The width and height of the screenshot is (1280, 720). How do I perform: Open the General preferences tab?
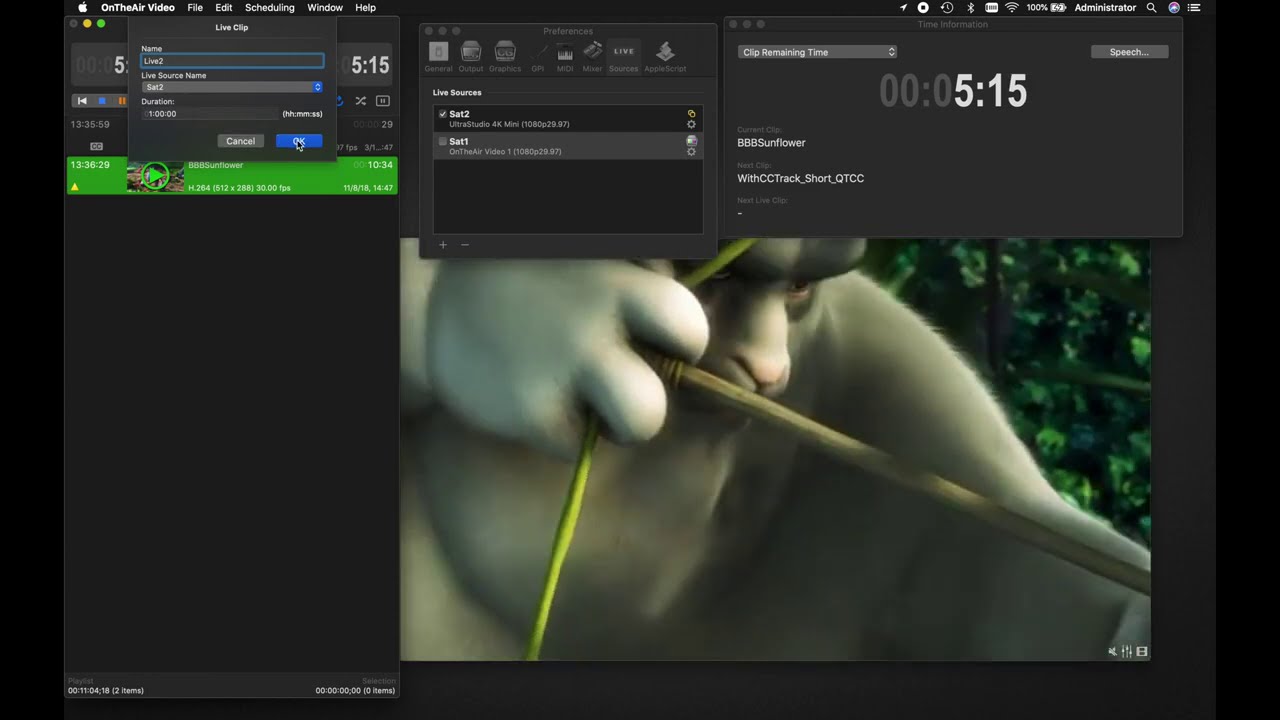(438, 57)
